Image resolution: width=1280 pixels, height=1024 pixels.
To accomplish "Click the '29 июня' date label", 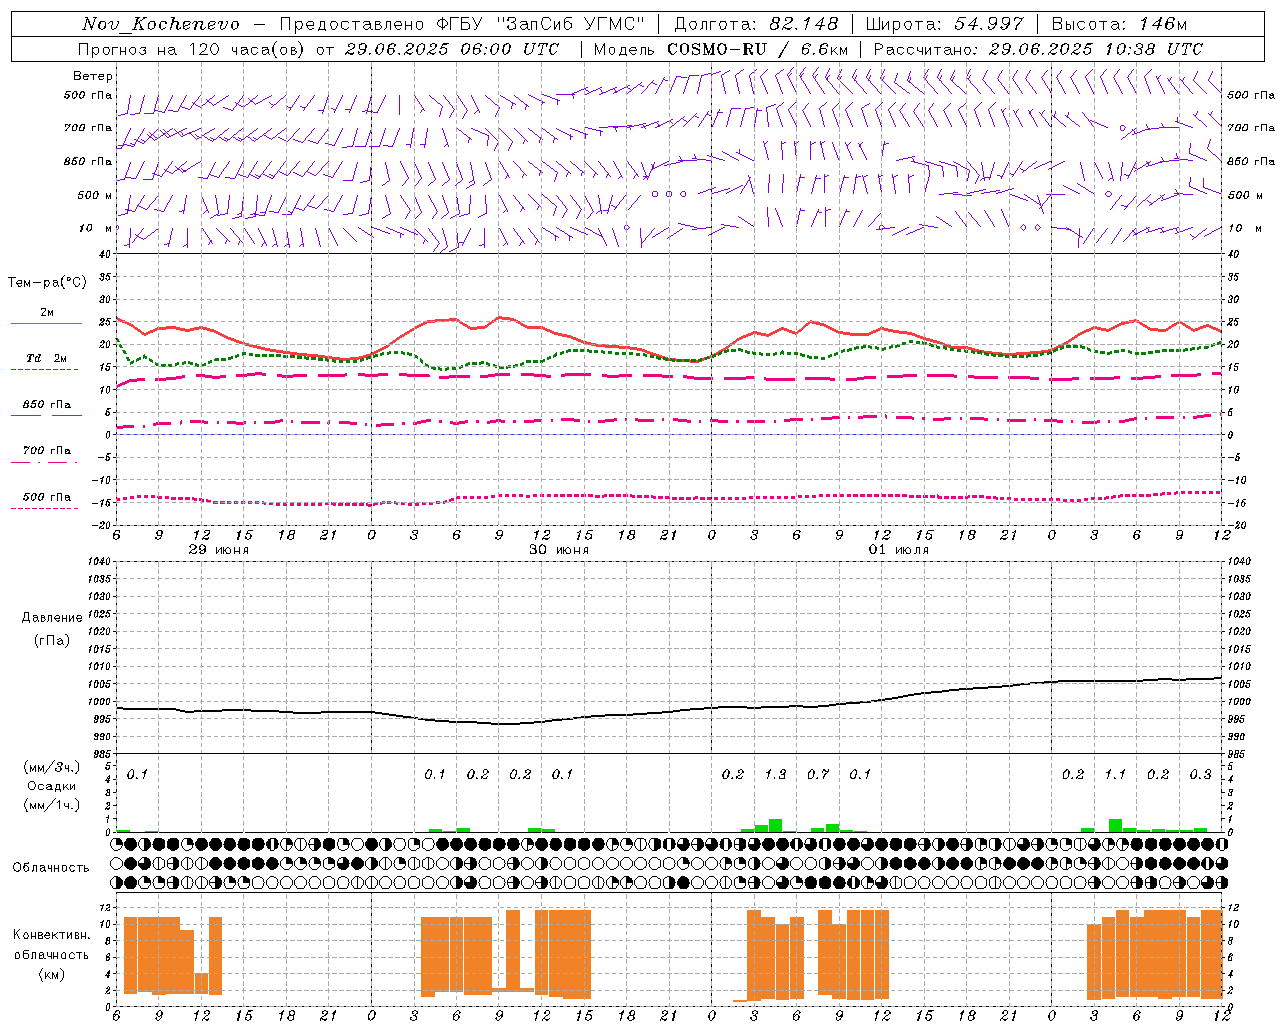I will pyautogui.click(x=219, y=550).
